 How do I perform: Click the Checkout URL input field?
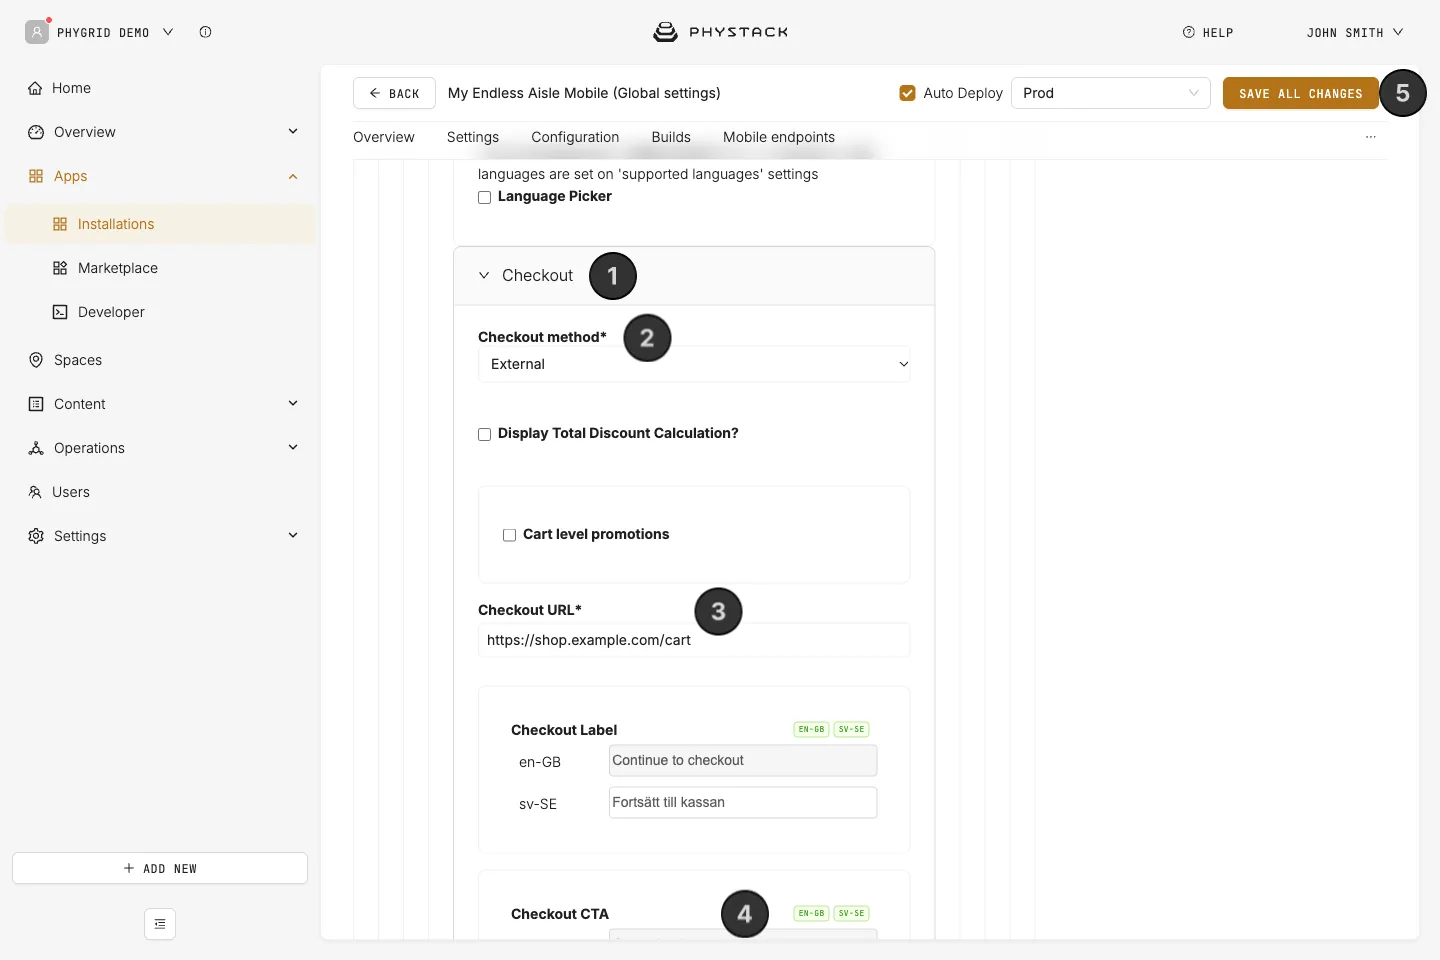pyautogui.click(x=694, y=640)
